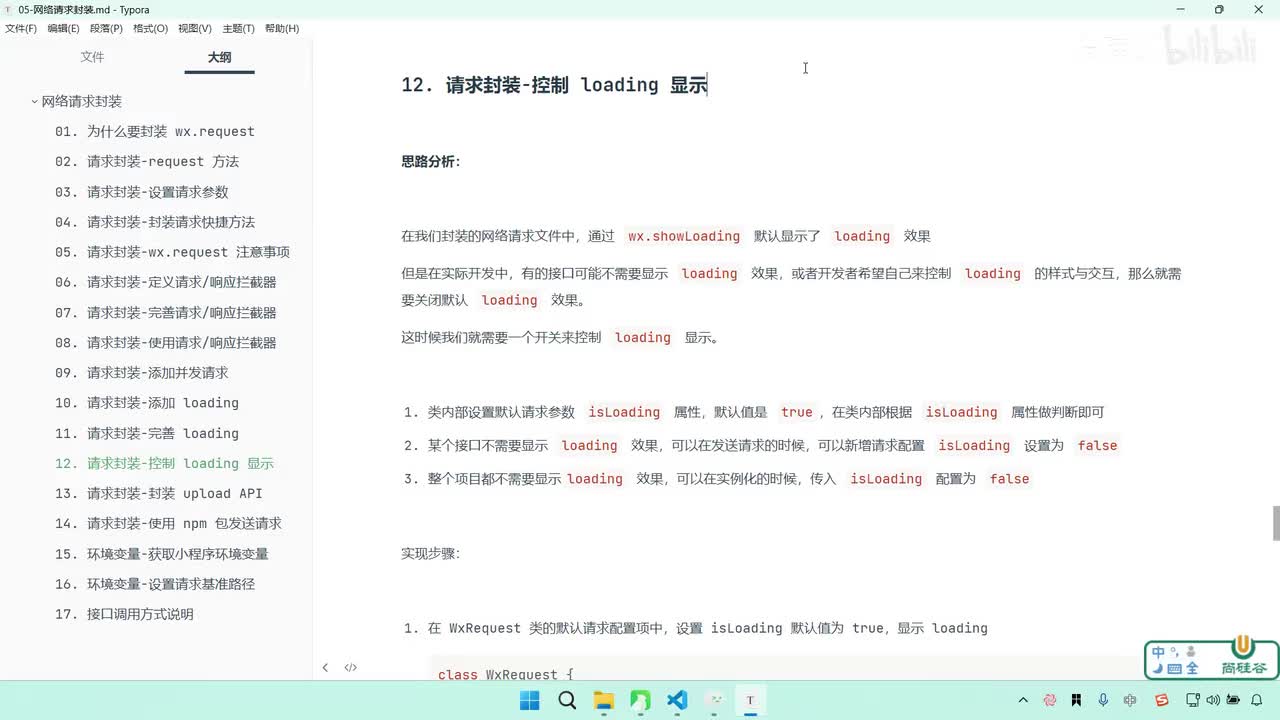Click the microphone tray icon

[1103, 701]
